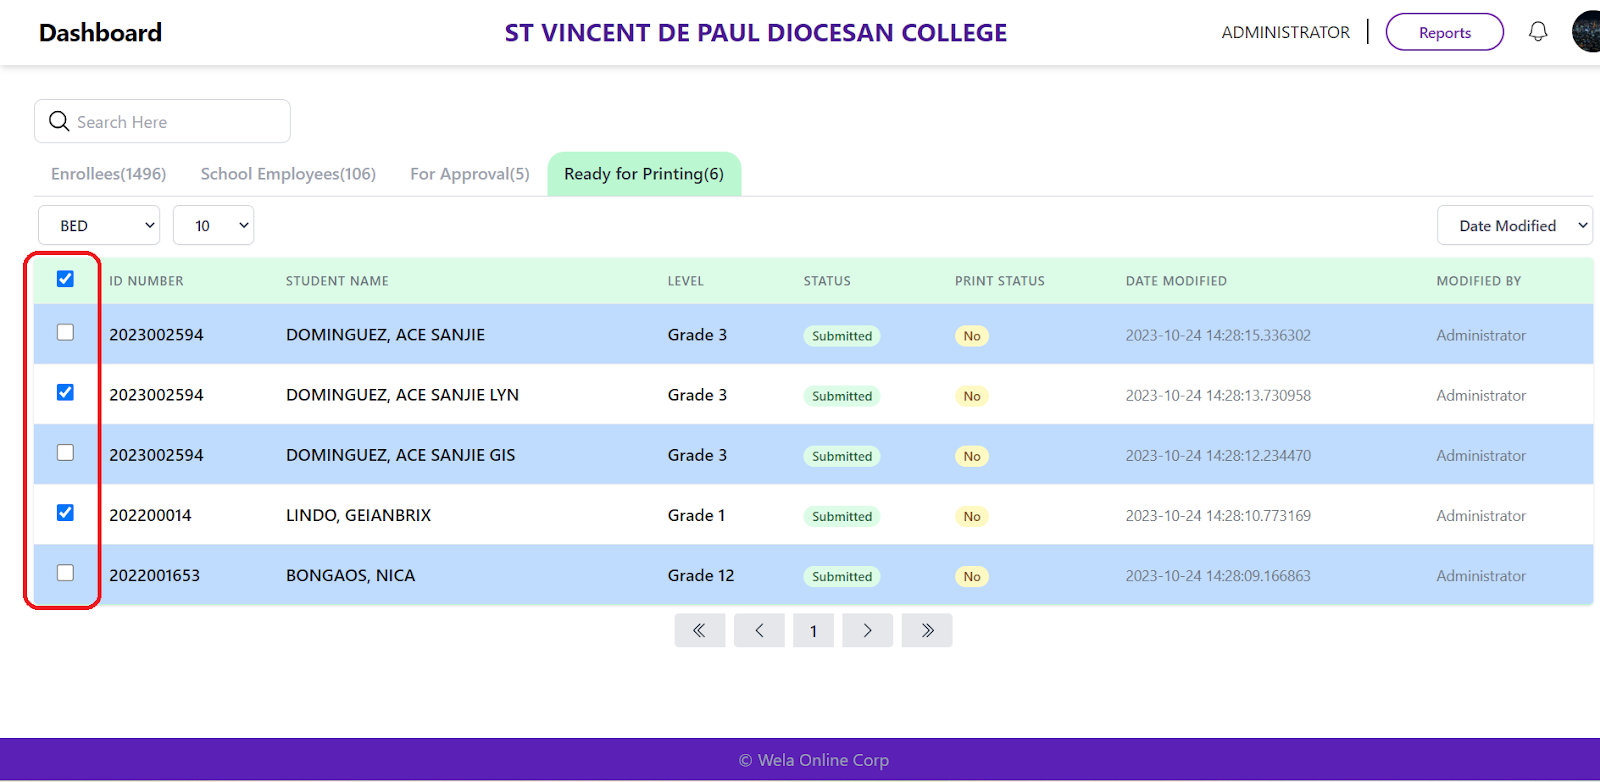Click the STUDENT NAME column header
The image size is (1600, 782).
[x=337, y=281]
